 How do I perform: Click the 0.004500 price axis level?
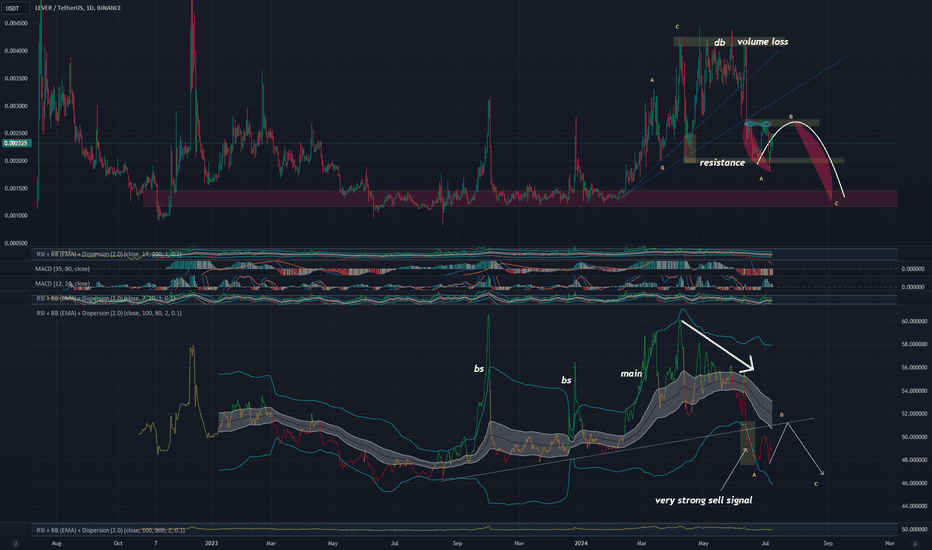click(16, 23)
